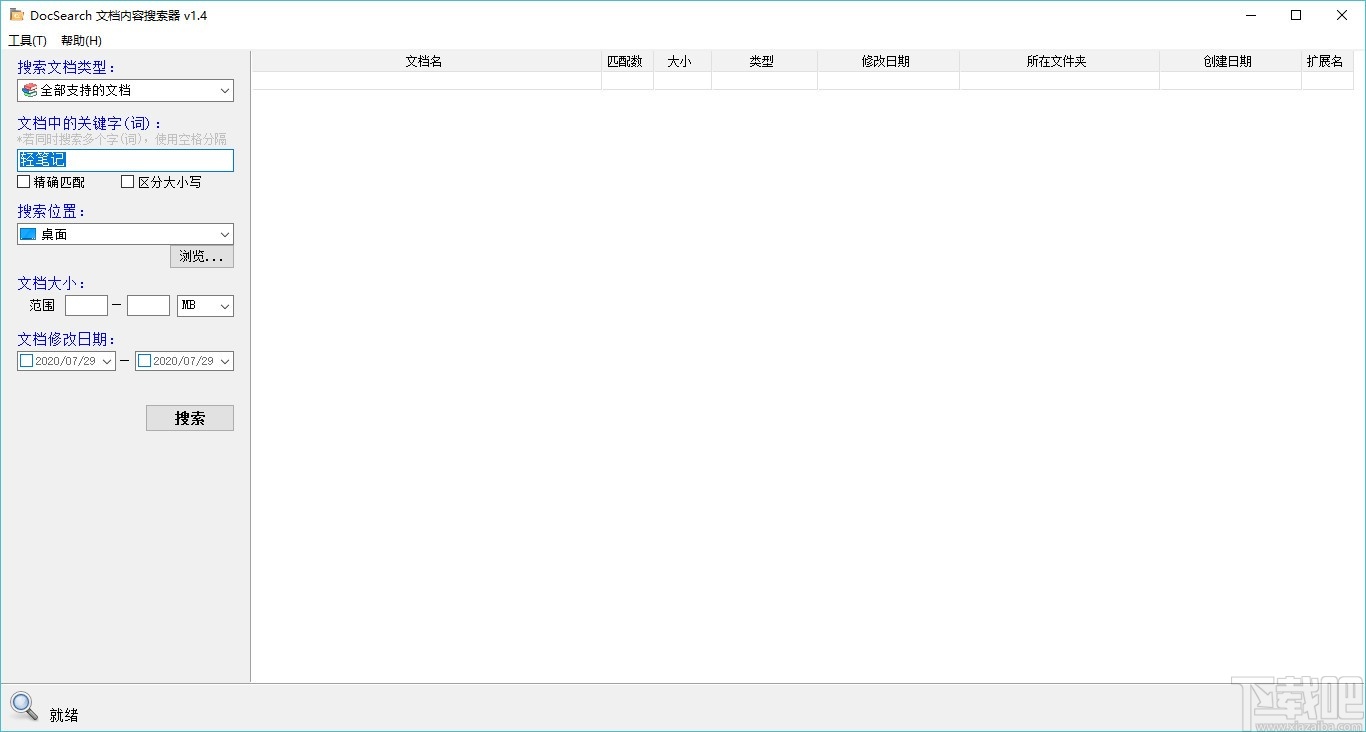
Task: Click the 修改日期 column header
Action: [886, 61]
